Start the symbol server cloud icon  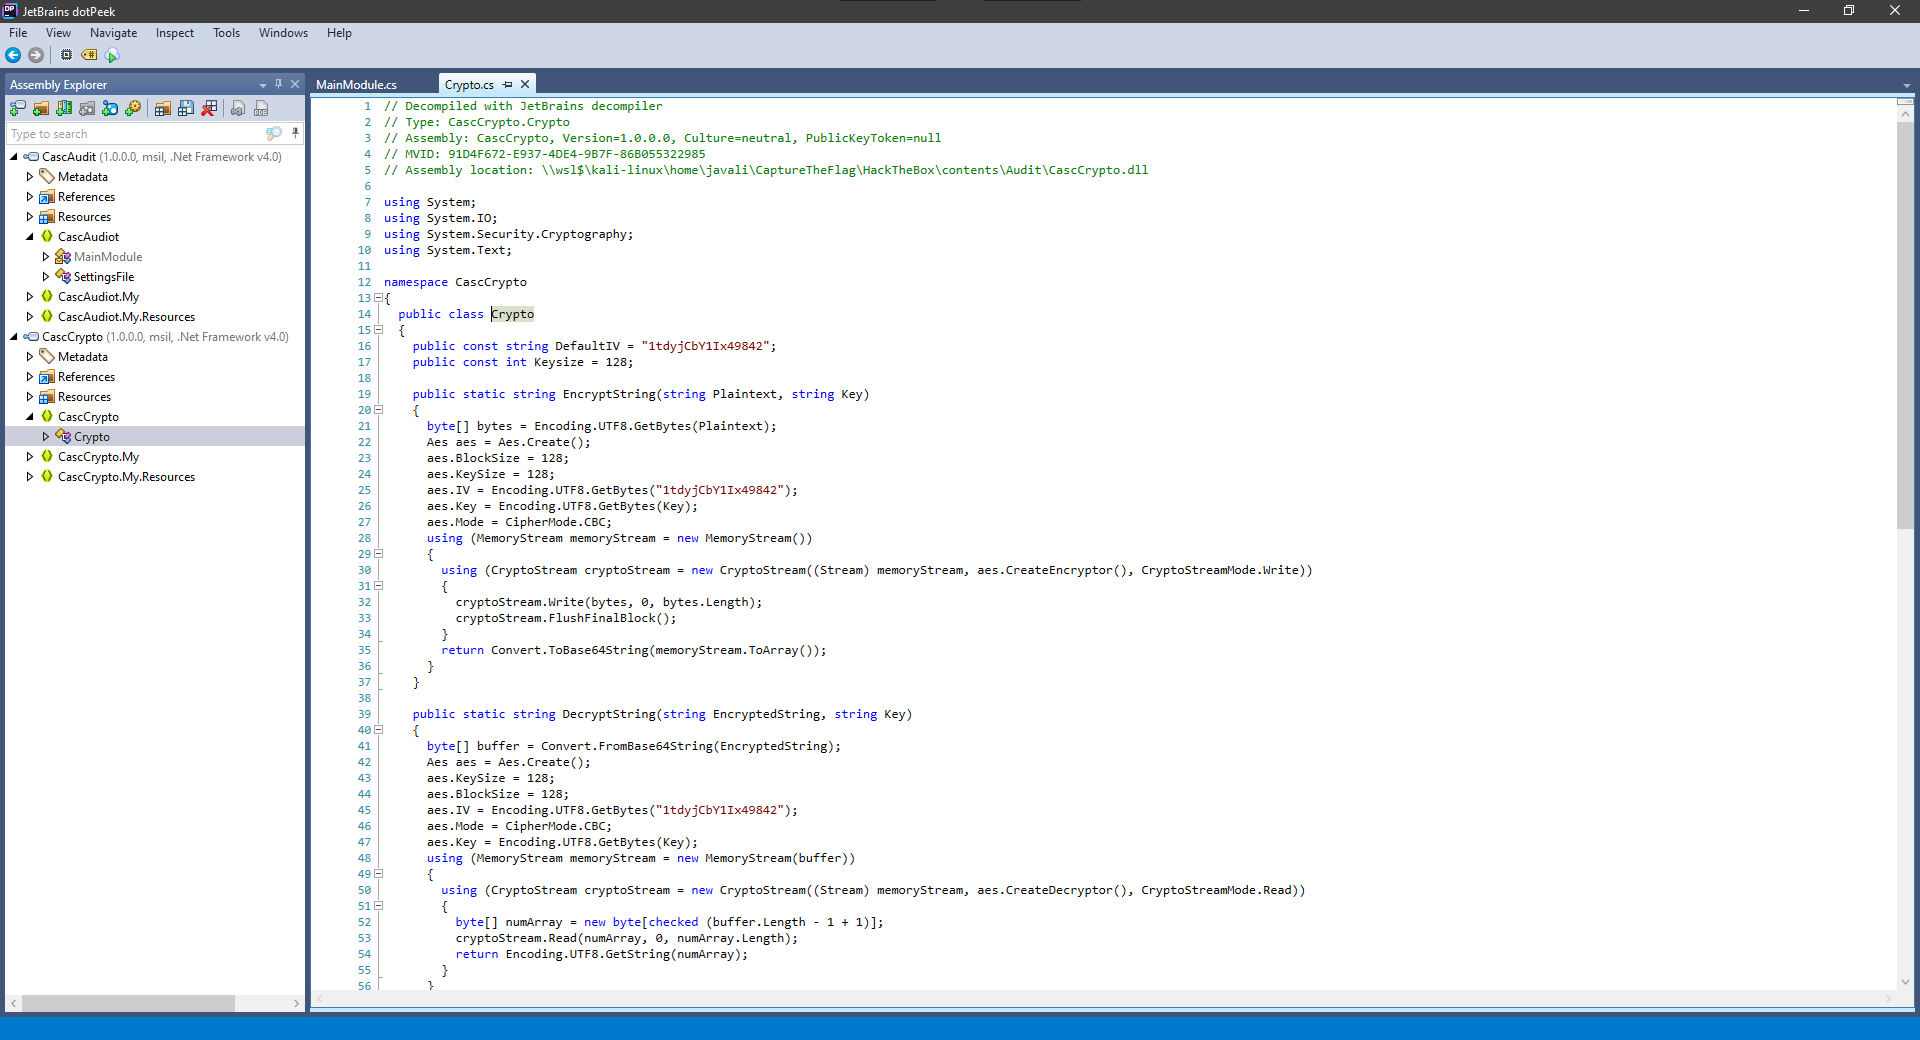click(112, 55)
